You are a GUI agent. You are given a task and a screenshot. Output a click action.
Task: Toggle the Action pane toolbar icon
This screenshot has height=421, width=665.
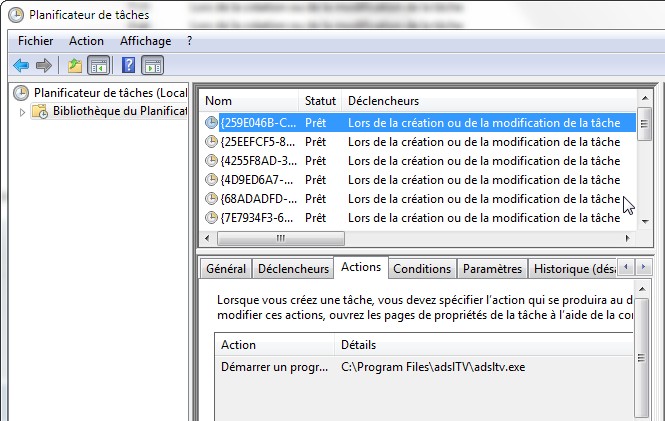pyautogui.click(x=152, y=66)
